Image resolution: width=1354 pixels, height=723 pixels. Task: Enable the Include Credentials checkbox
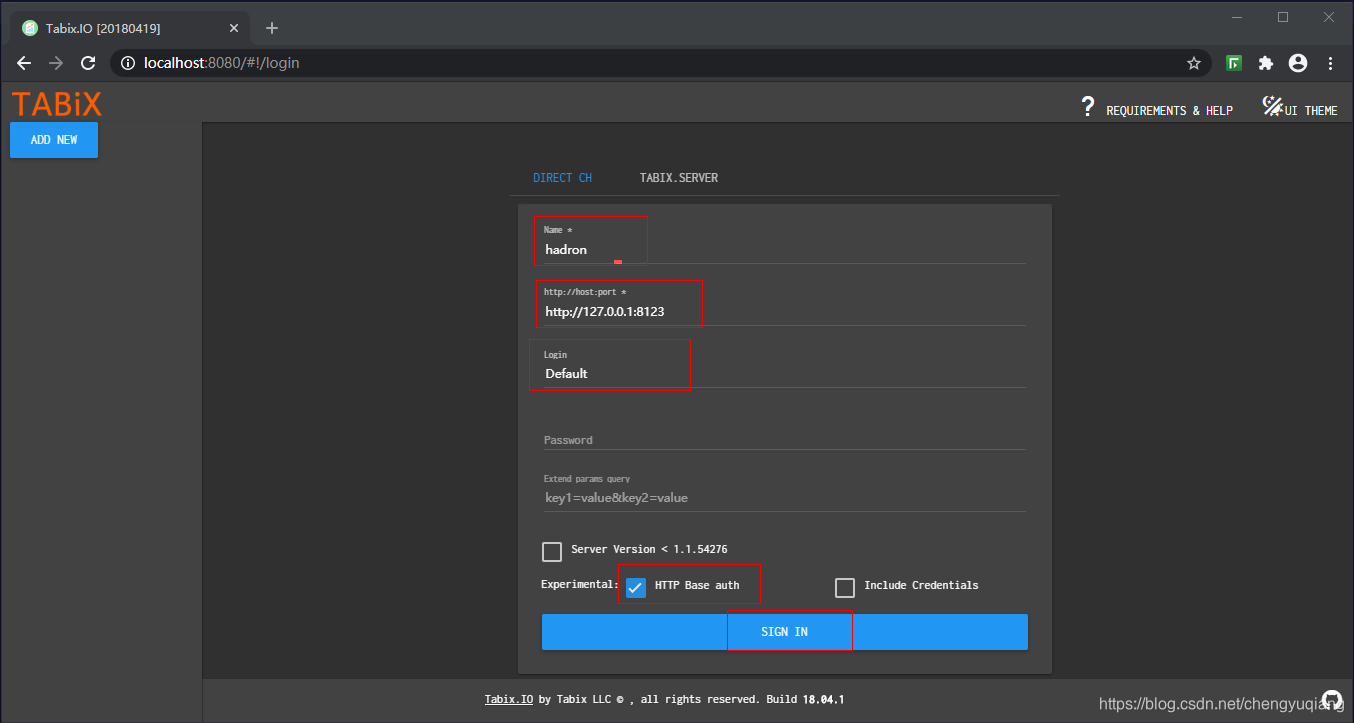coord(845,587)
